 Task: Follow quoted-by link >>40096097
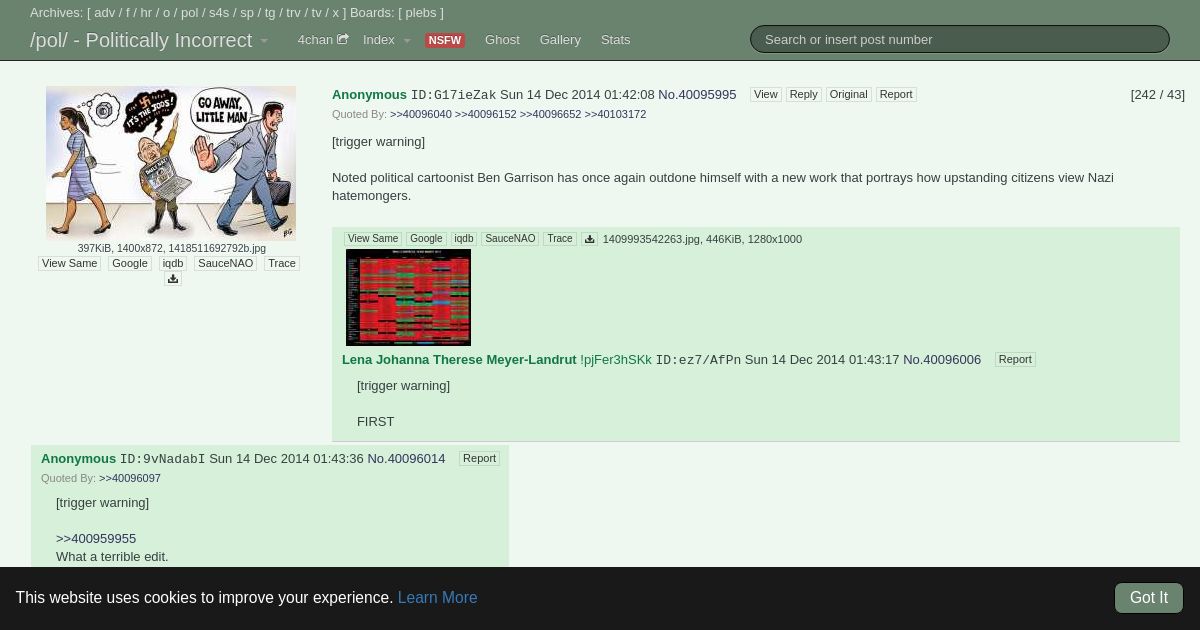click(x=130, y=478)
